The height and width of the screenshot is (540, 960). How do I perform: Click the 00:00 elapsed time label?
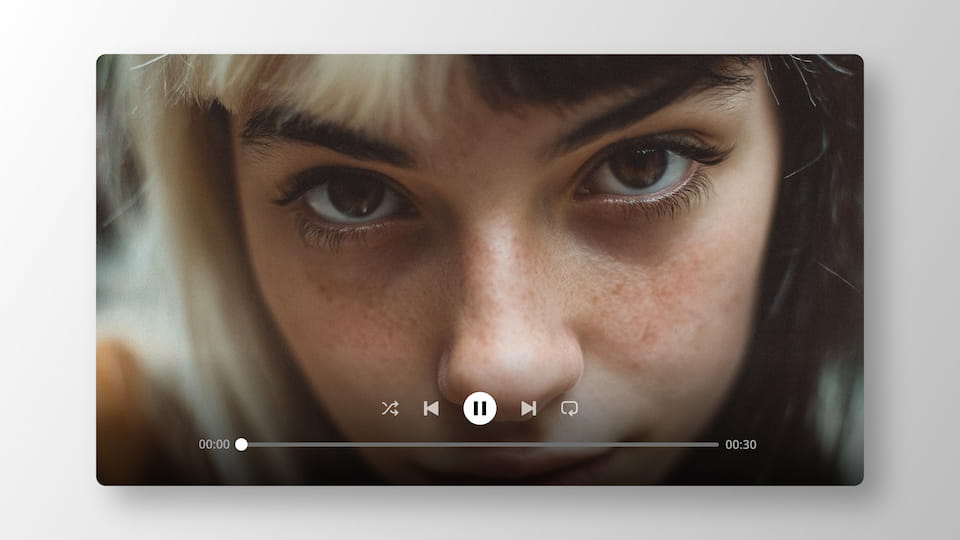[x=214, y=444]
